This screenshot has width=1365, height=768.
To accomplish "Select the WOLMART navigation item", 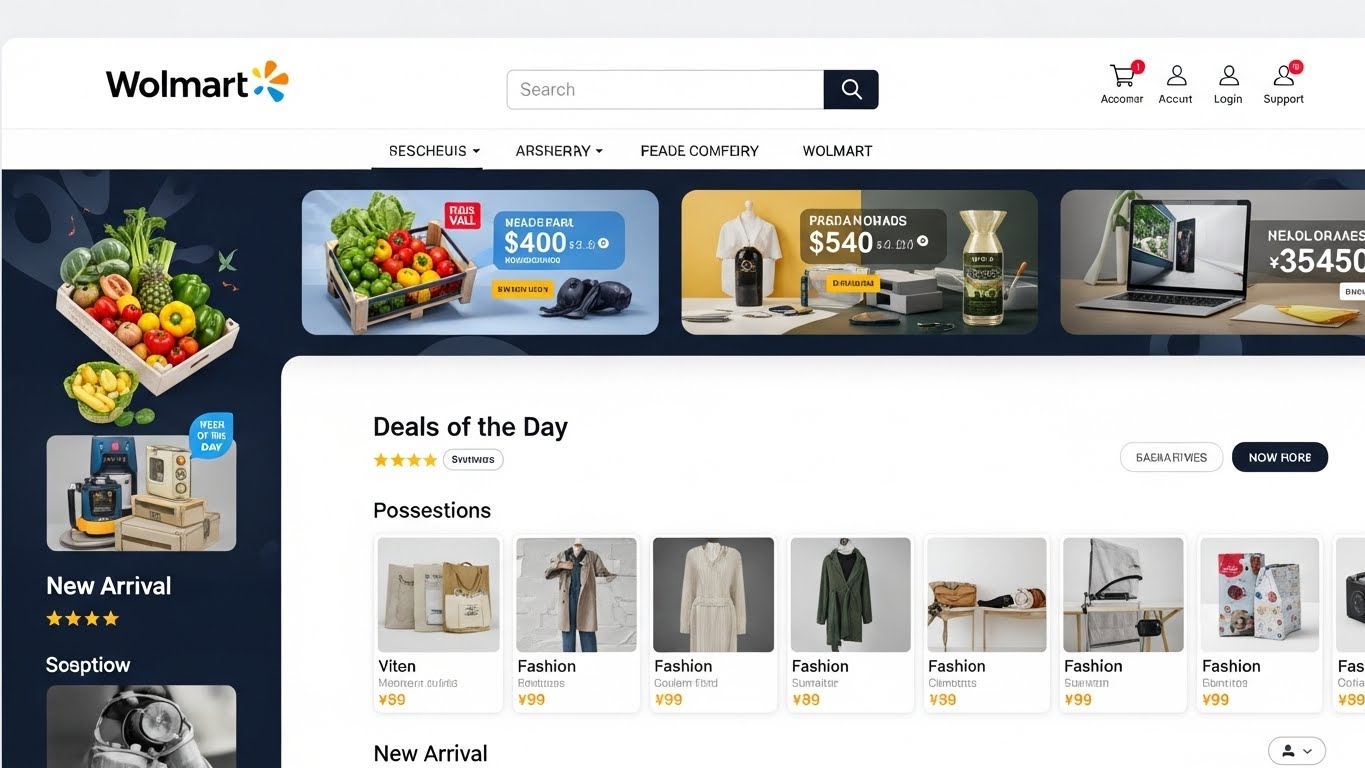I will [837, 151].
